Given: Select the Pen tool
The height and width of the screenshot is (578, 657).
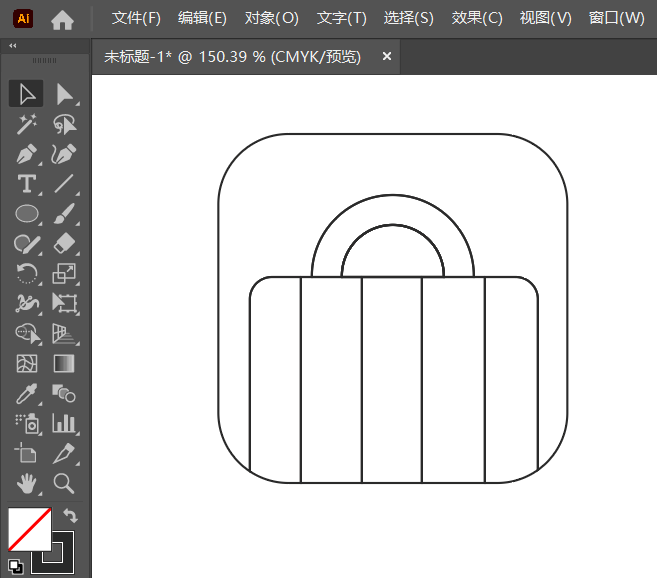Looking at the screenshot, I should (26, 154).
